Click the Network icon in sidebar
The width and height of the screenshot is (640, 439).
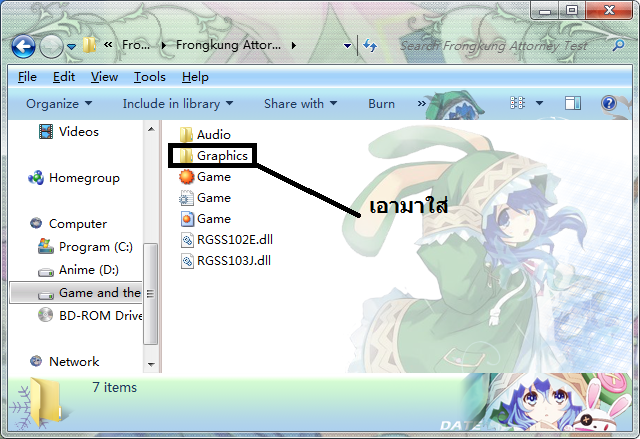36,361
